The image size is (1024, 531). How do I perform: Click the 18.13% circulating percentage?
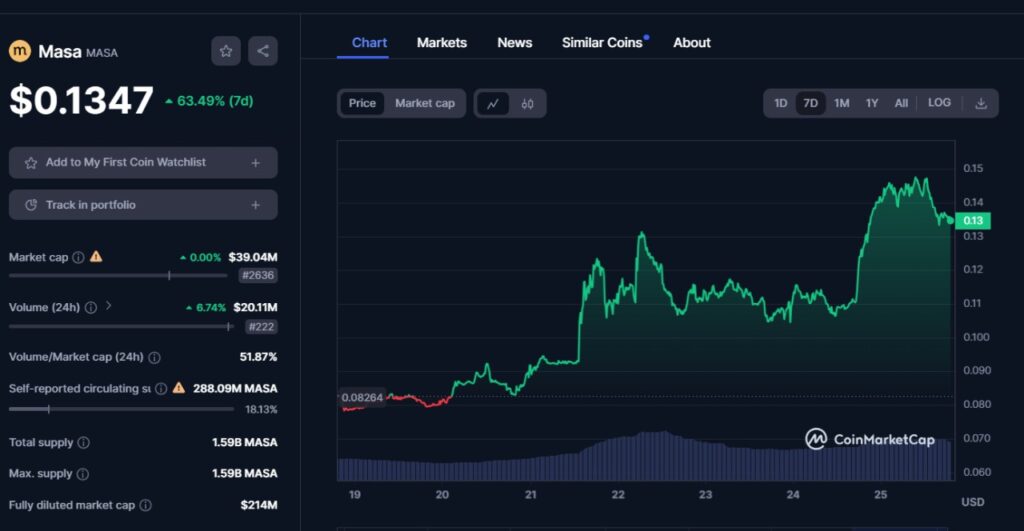[261, 410]
